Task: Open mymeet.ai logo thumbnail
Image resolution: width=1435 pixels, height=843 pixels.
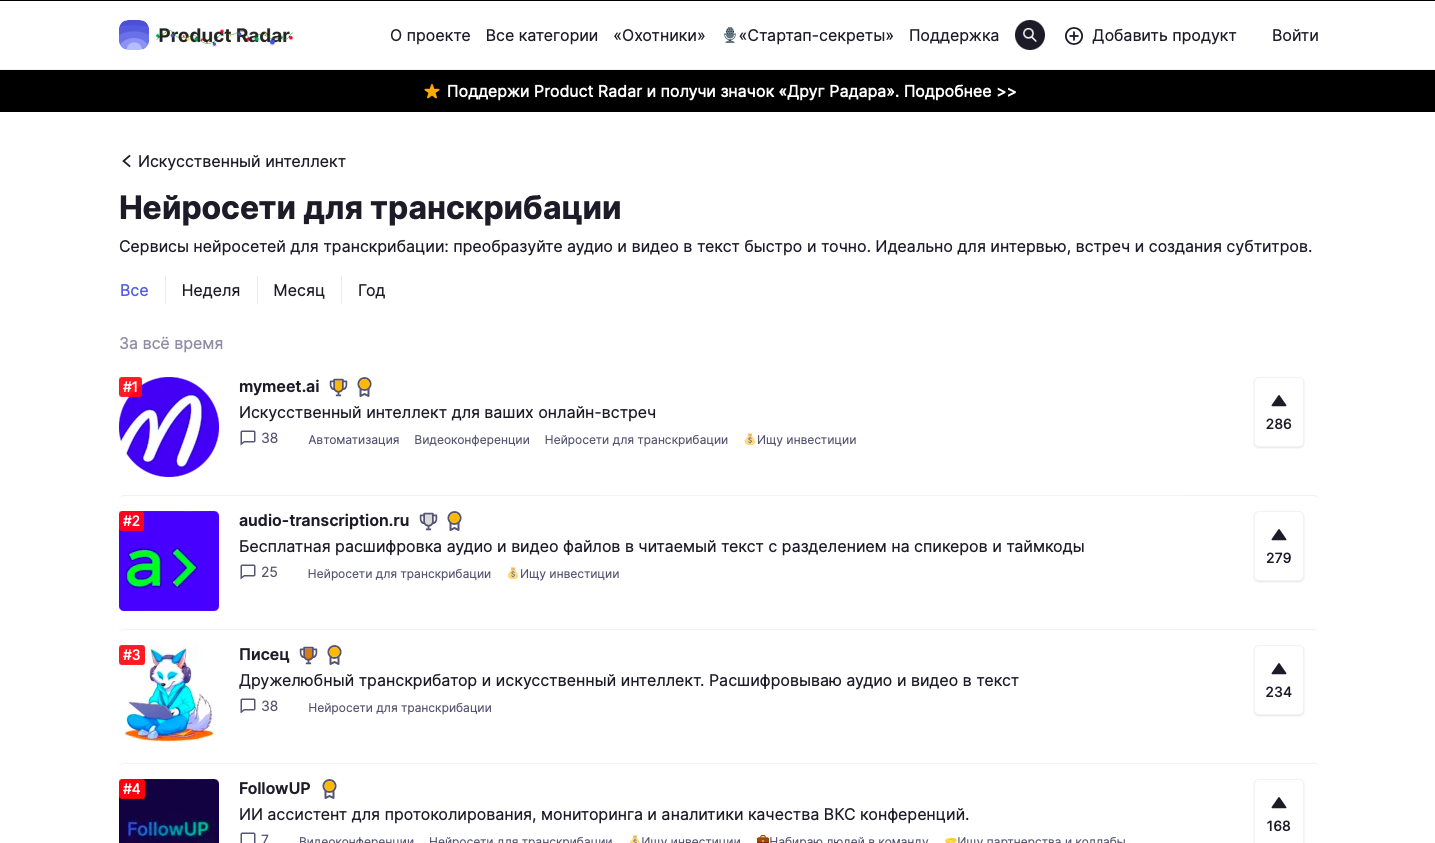Action: (169, 427)
